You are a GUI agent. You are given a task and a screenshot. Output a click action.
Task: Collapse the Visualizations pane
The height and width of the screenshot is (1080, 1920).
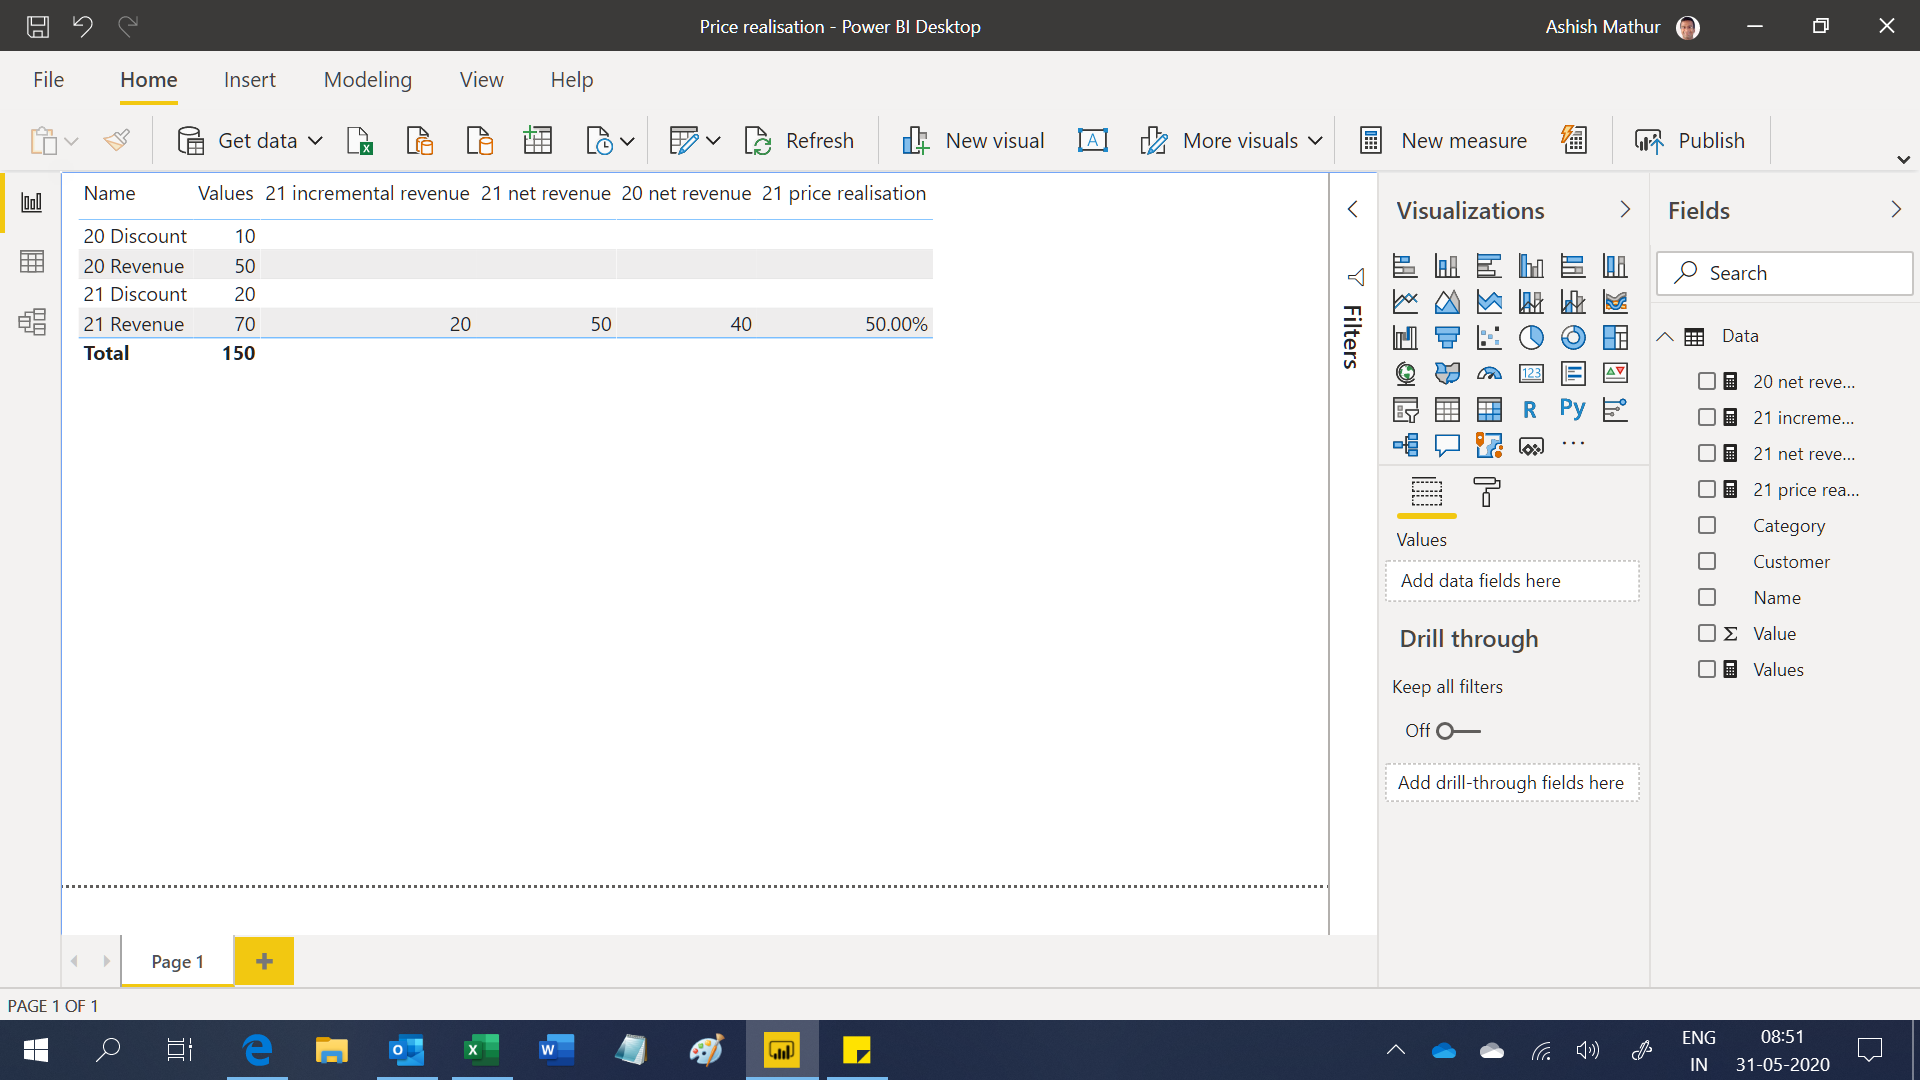(x=1624, y=210)
